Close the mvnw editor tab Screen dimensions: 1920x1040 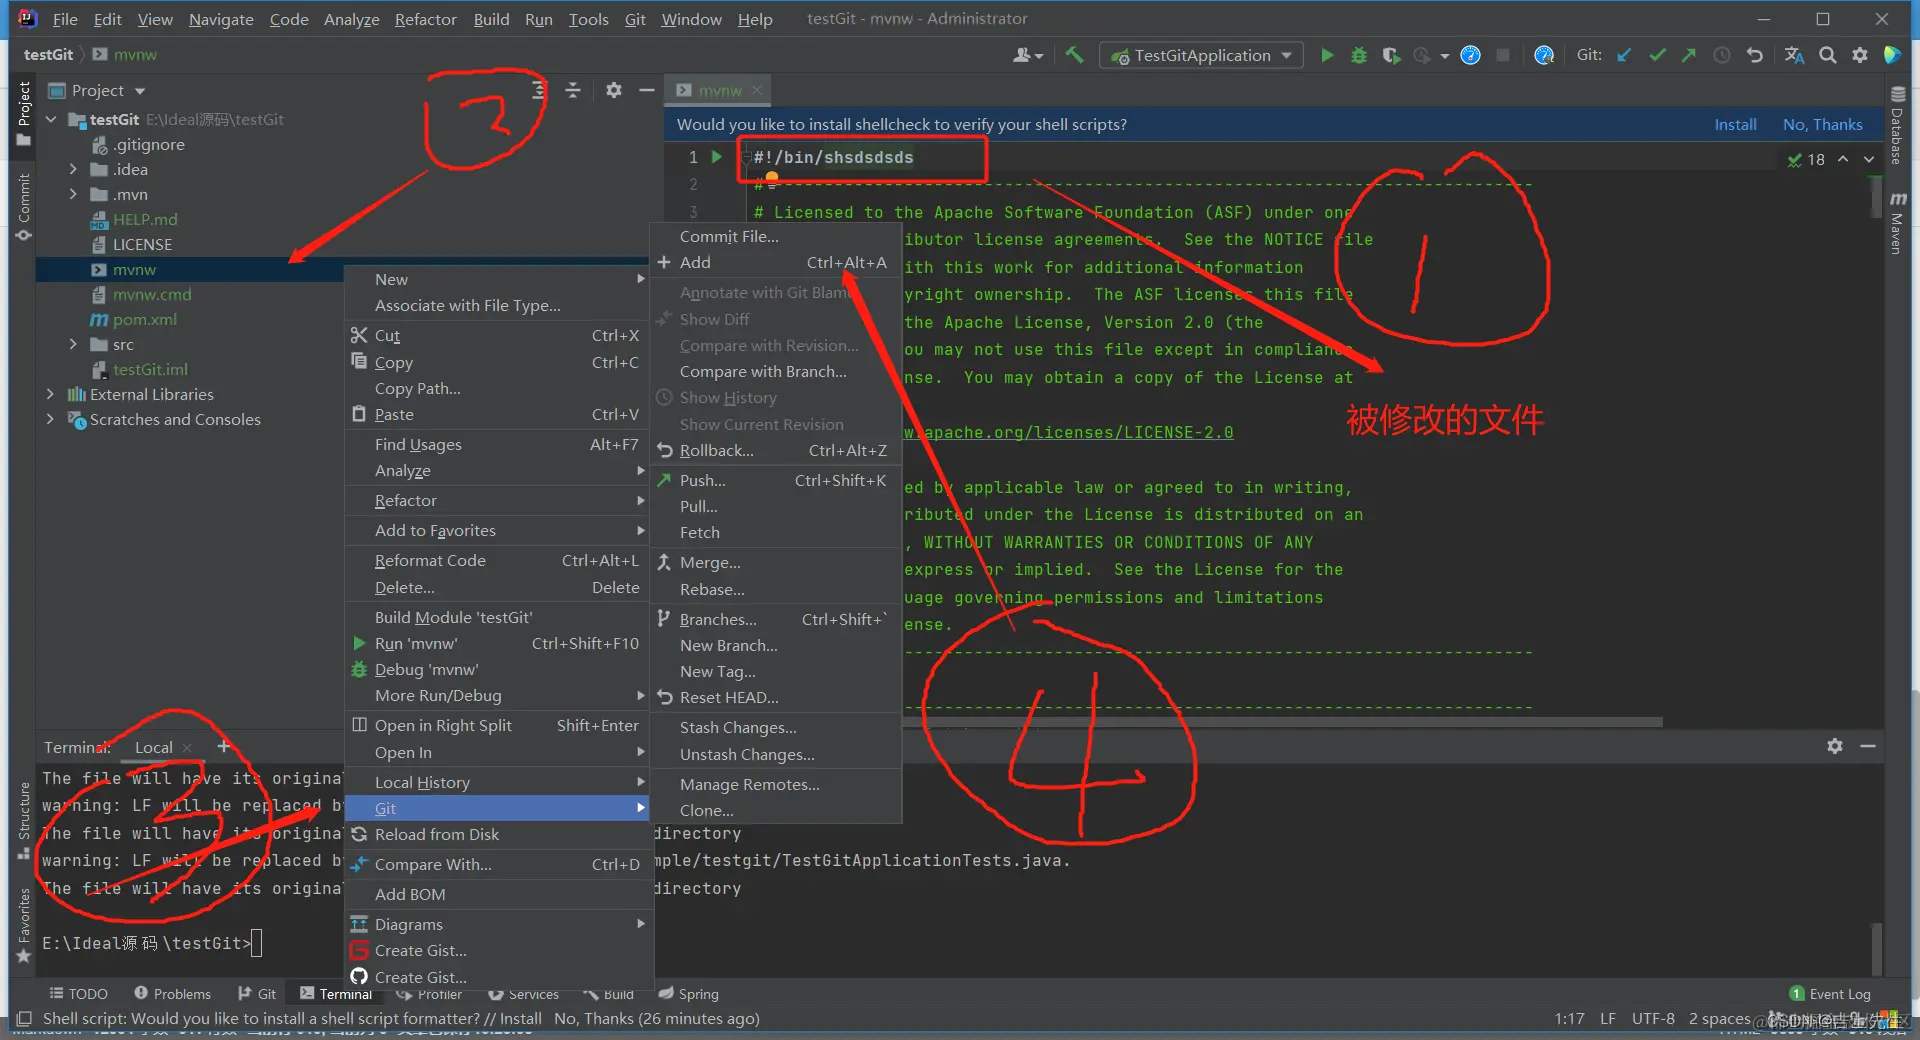tap(757, 90)
